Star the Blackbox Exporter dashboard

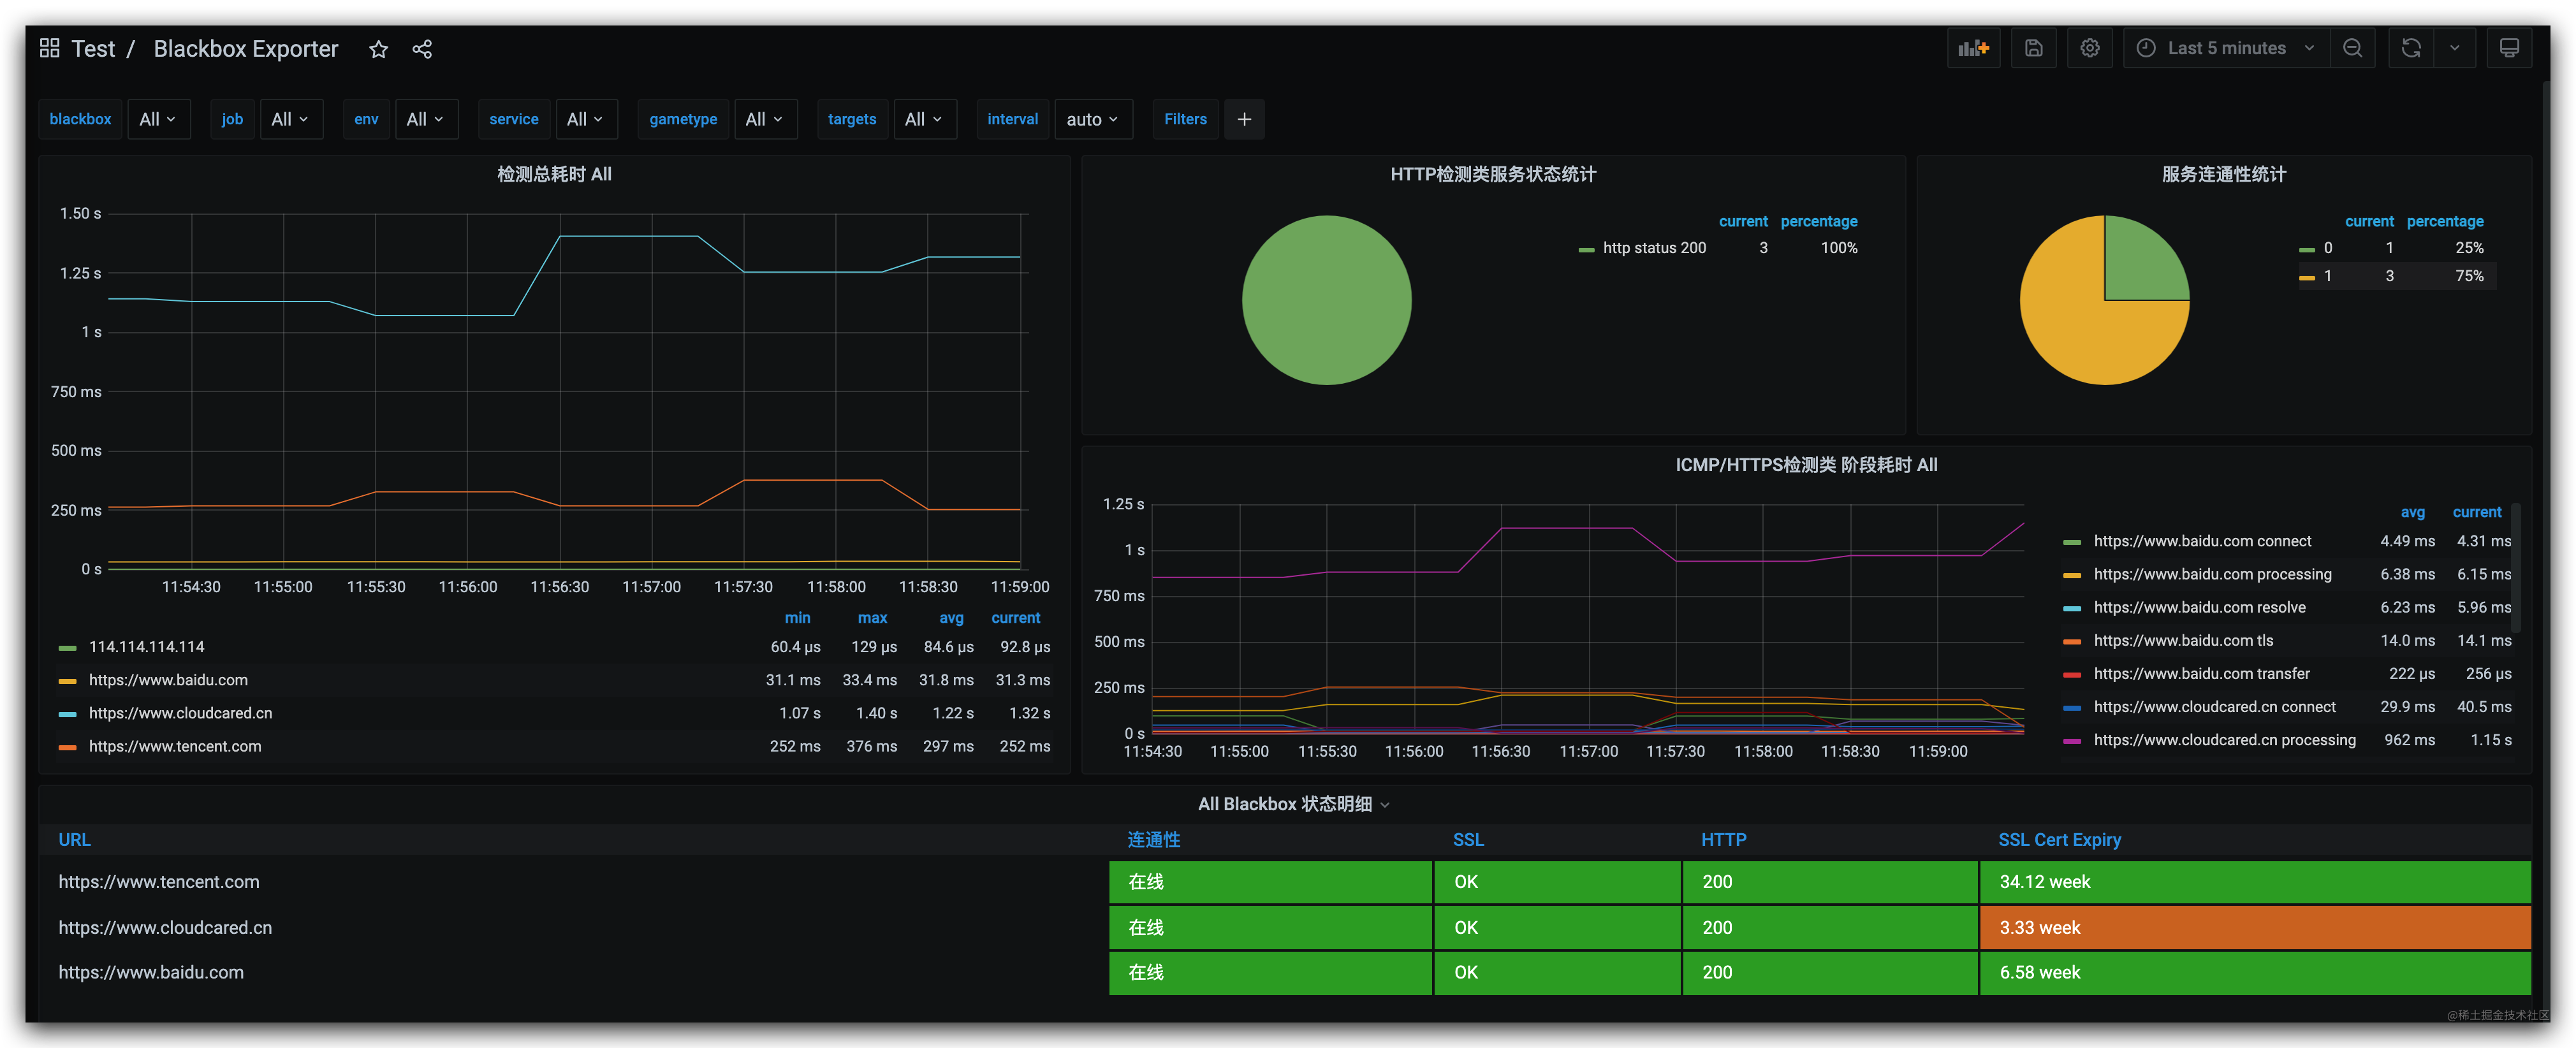click(378, 48)
